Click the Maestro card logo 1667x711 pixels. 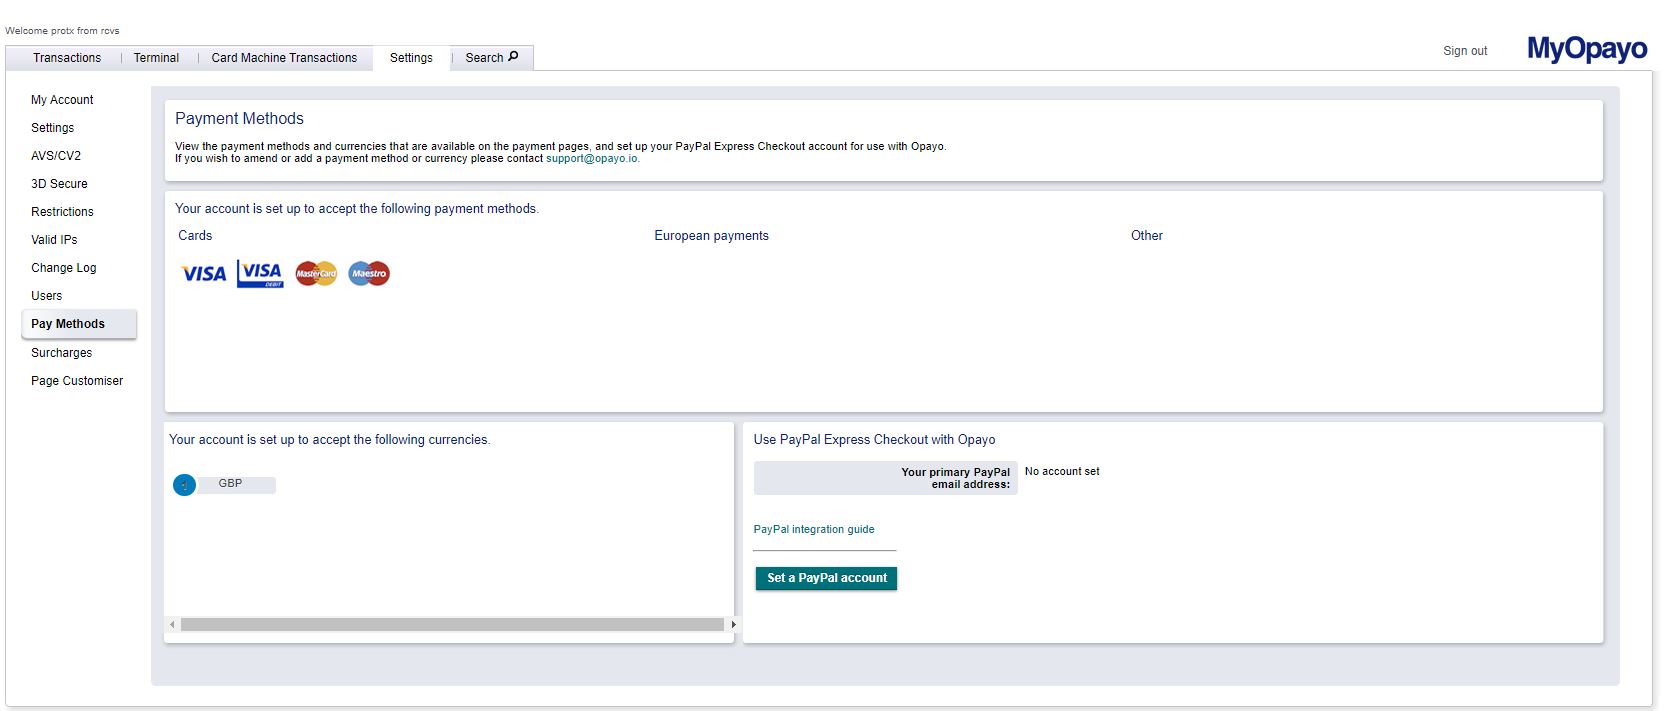[x=369, y=274]
